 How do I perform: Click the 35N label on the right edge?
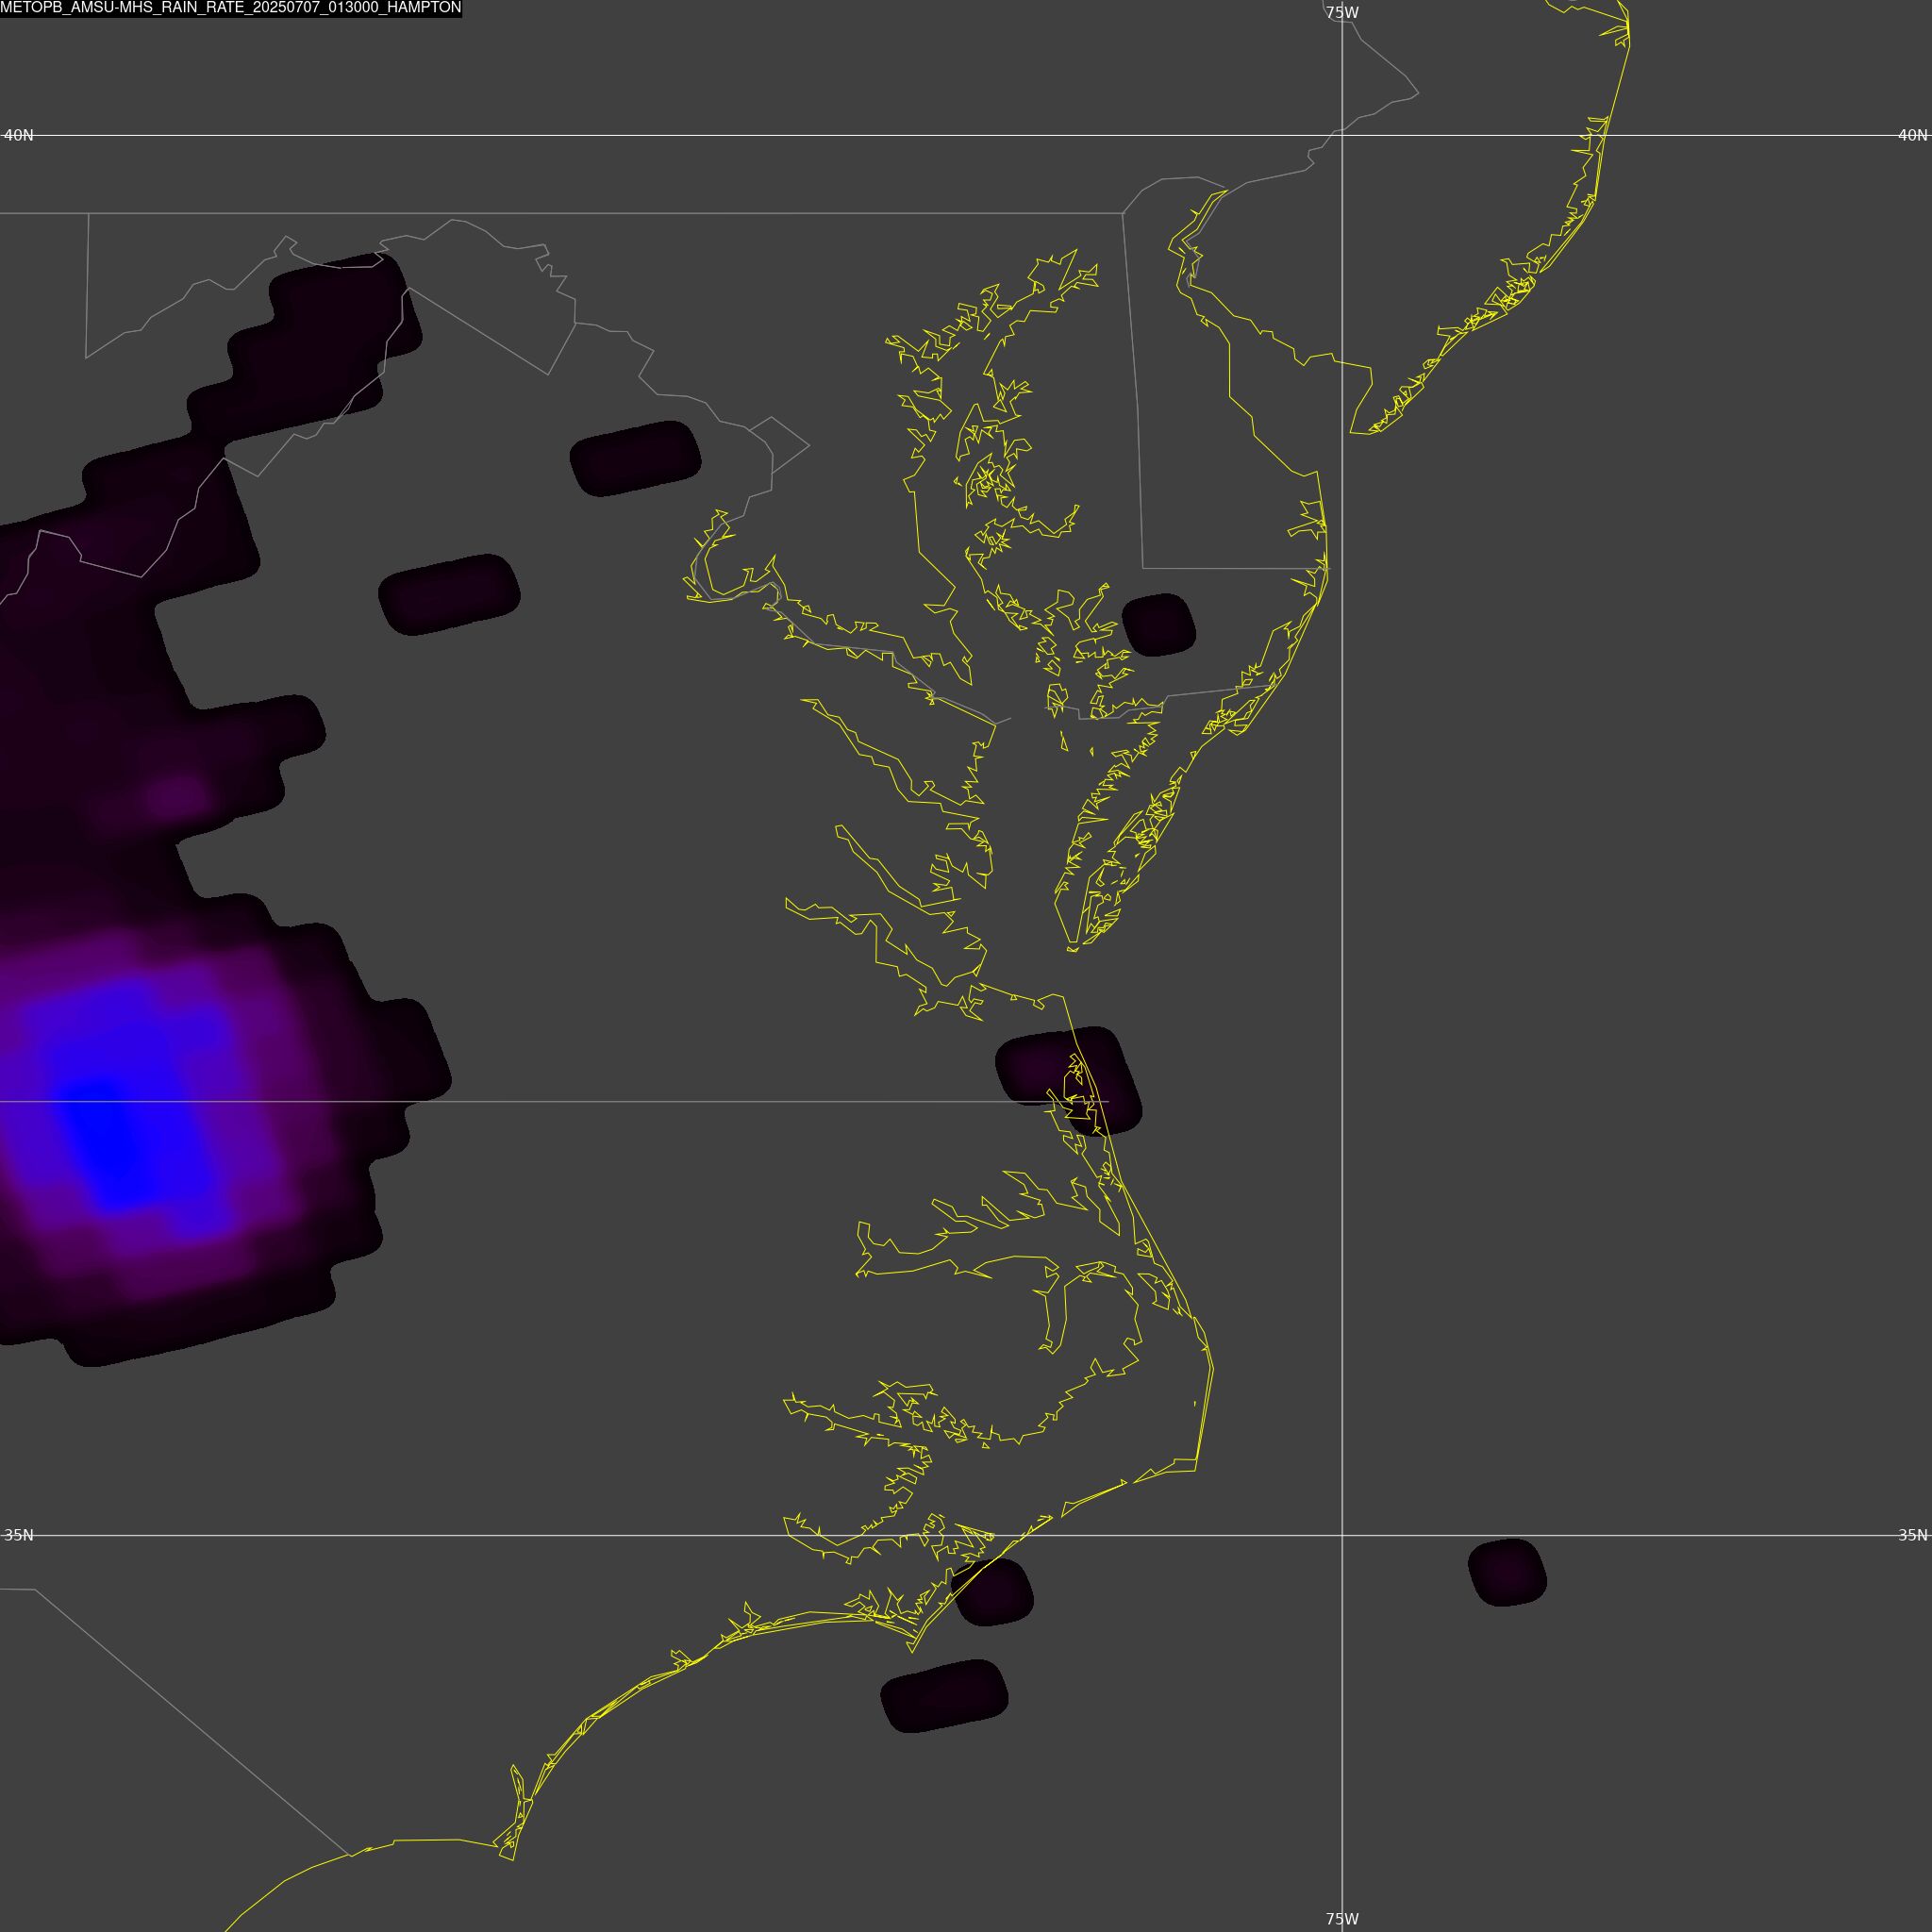pyautogui.click(x=1913, y=1535)
